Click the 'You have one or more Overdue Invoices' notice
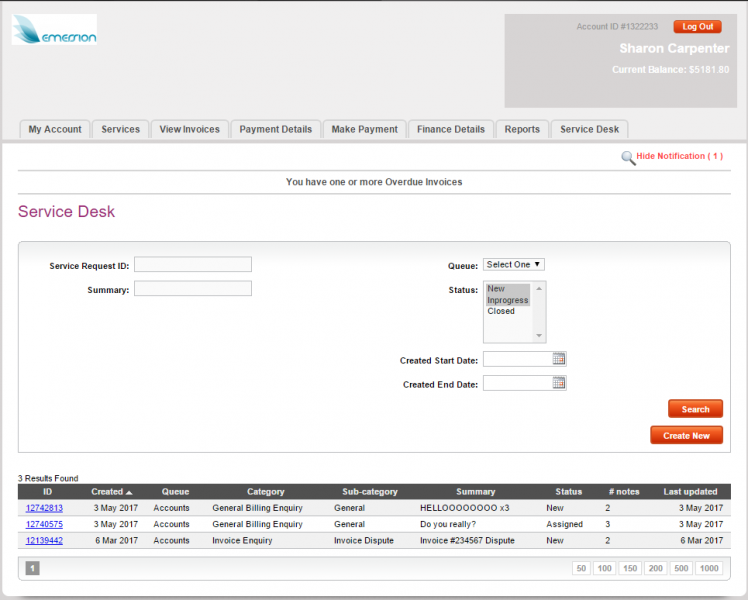This screenshot has height=600, width=748. click(x=374, y=182)
